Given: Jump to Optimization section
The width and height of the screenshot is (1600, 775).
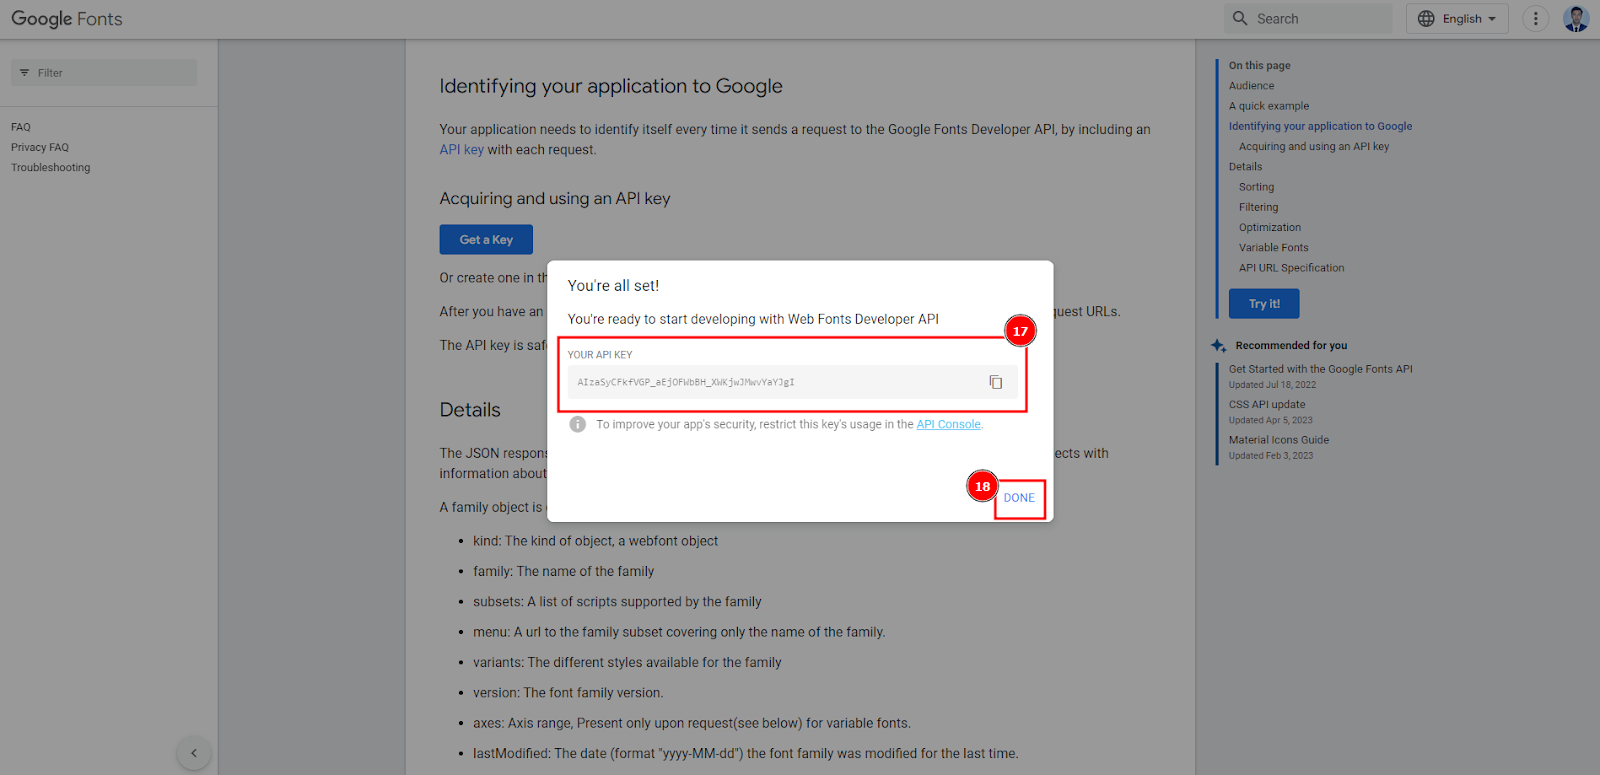Looking at the screenshot, I should click(1270, 227).
